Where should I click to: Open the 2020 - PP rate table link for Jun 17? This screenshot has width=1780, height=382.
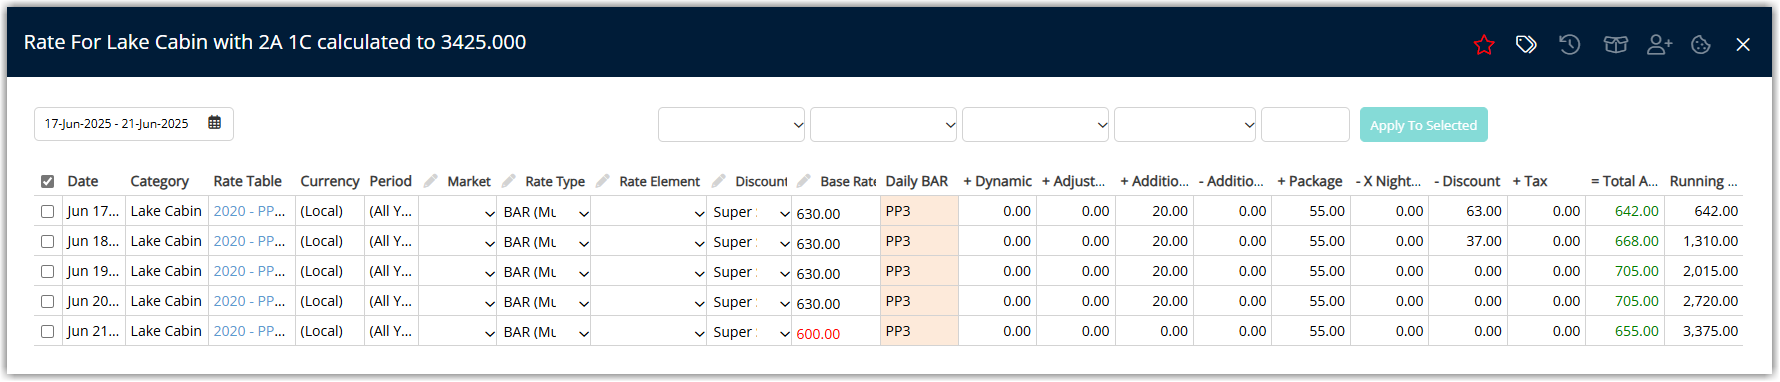click(x=249, y=211)
